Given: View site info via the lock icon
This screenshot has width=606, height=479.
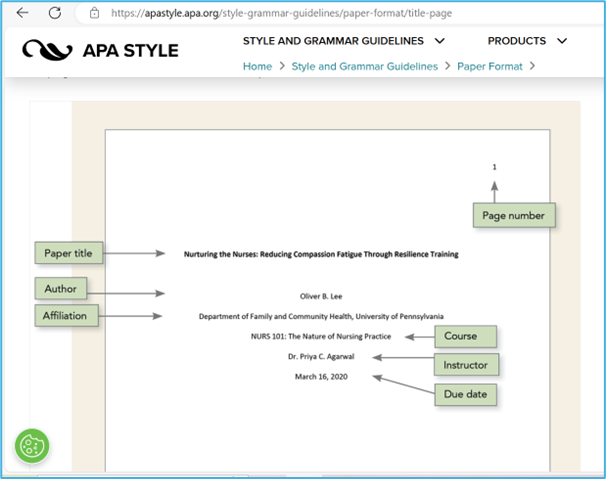Looking at the screenshot, I should [x=94, y=13].
